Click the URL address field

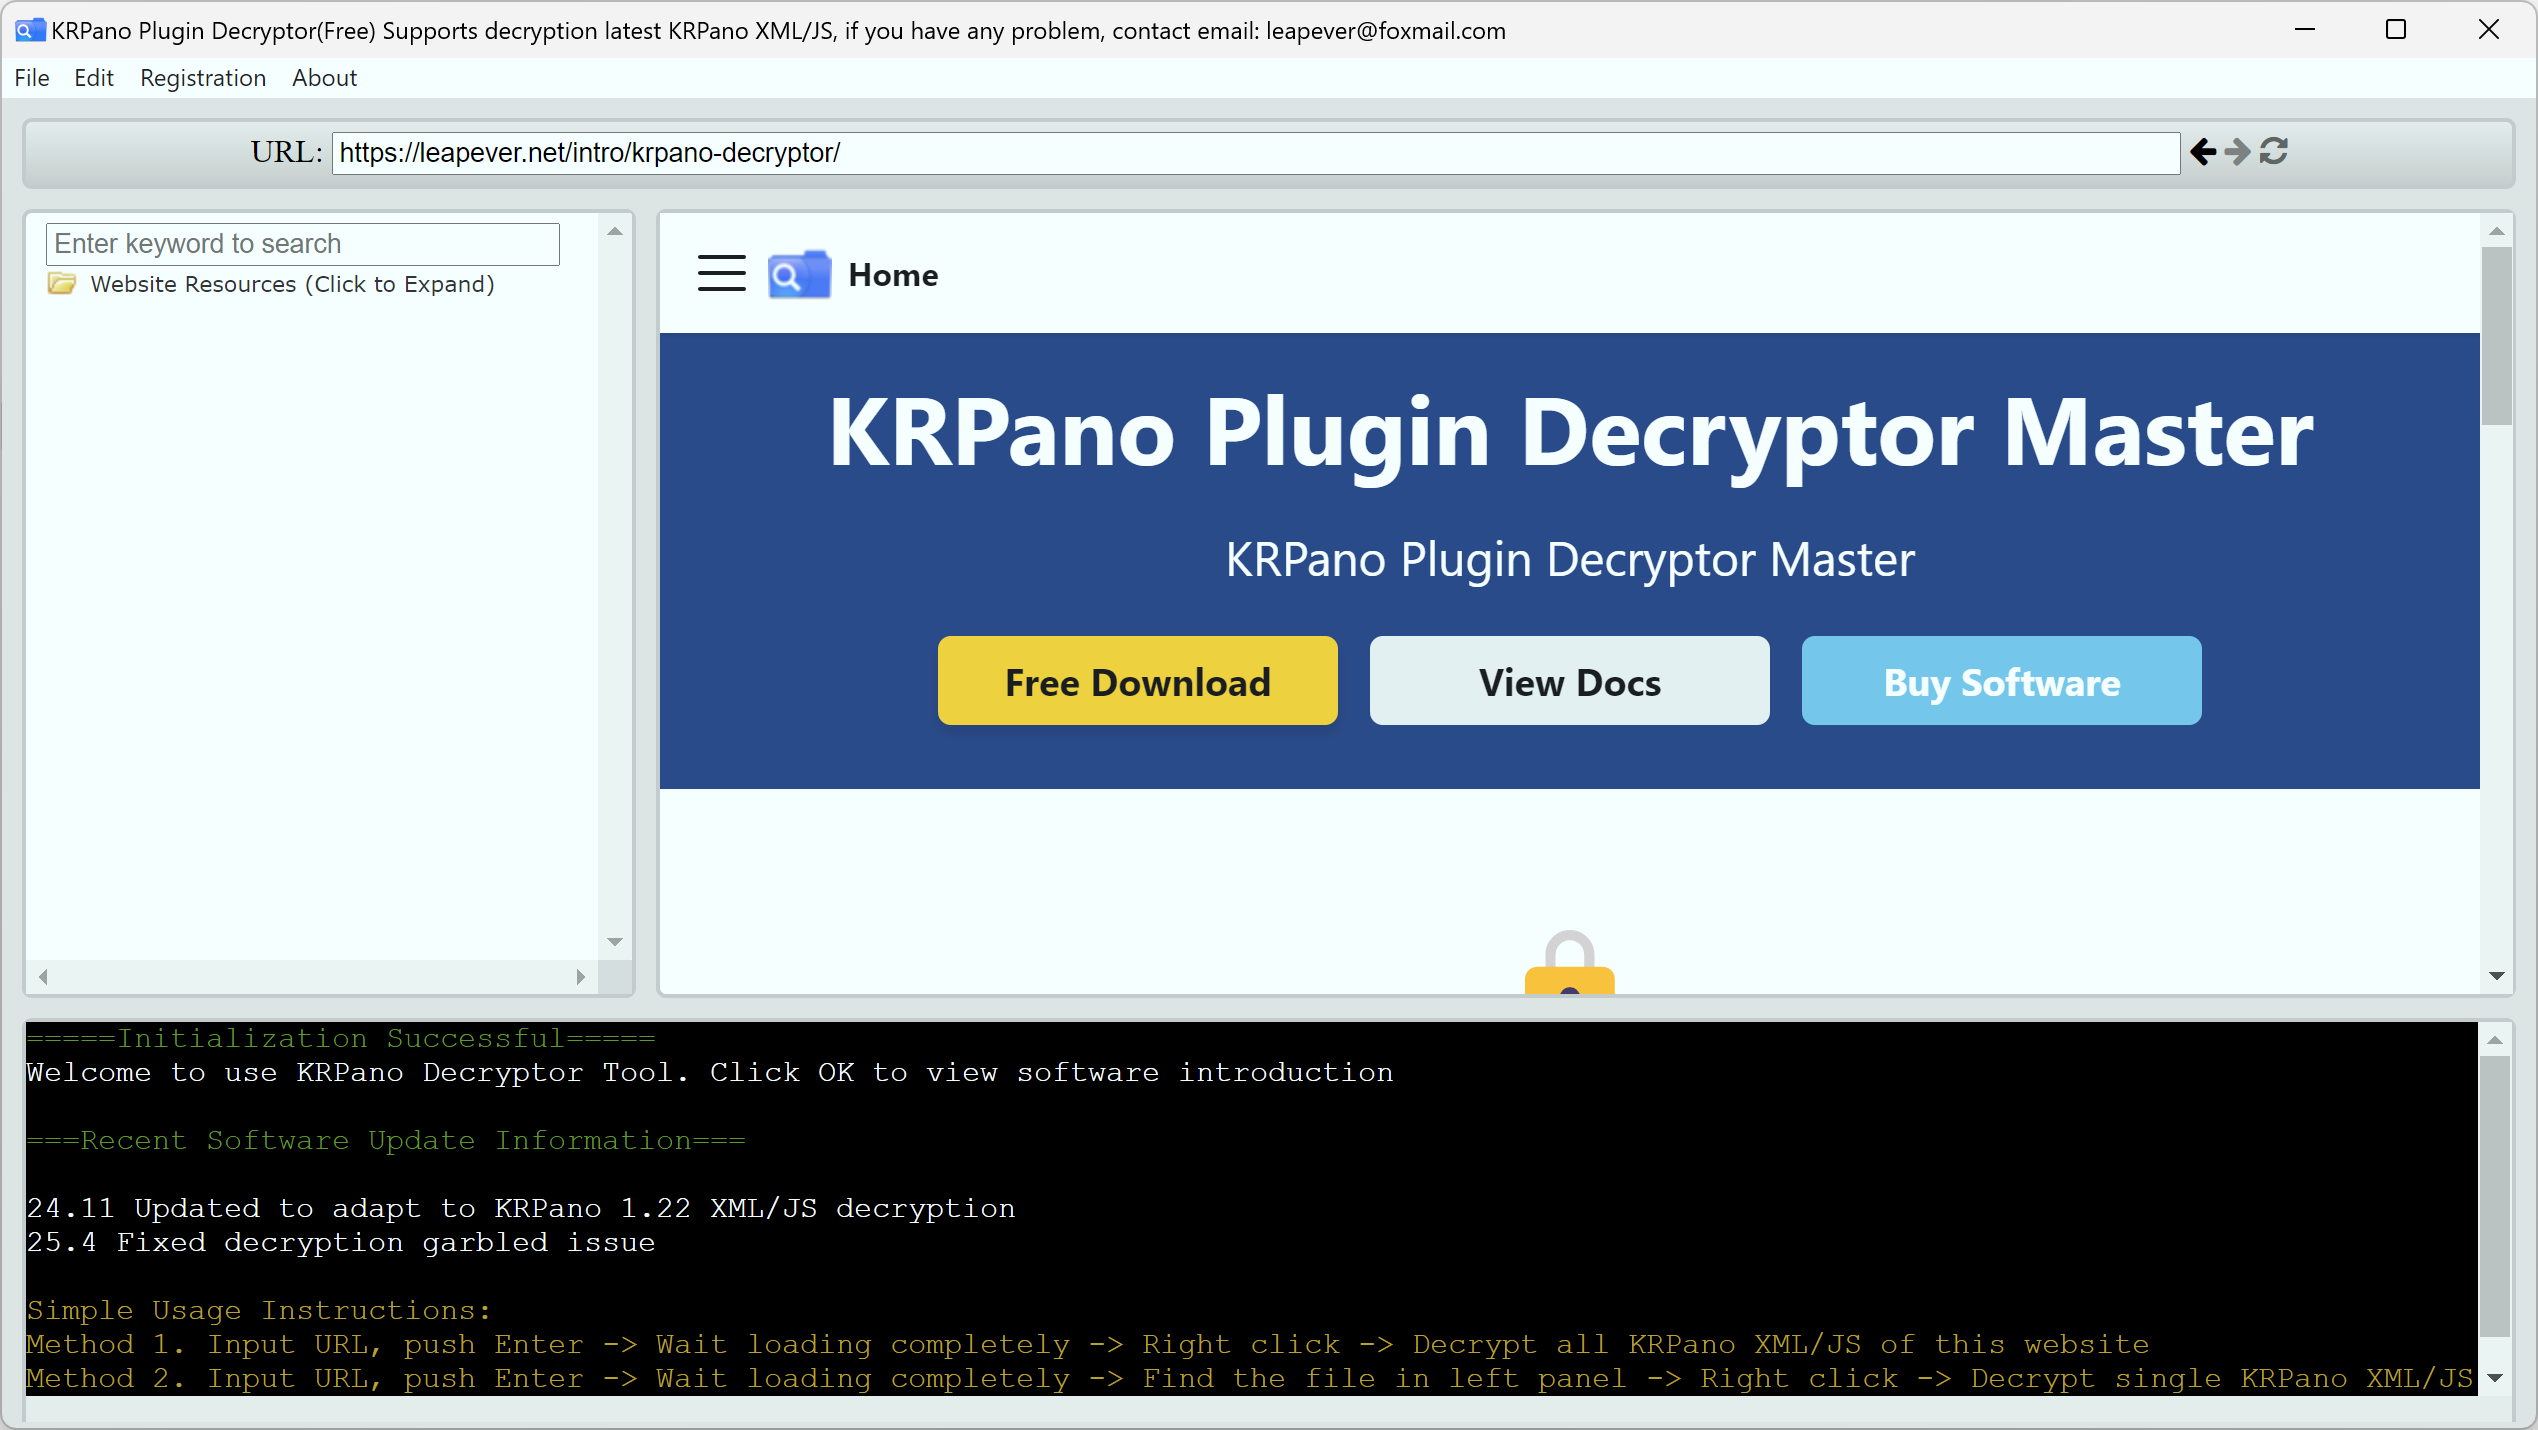[x=1255, y=153]
